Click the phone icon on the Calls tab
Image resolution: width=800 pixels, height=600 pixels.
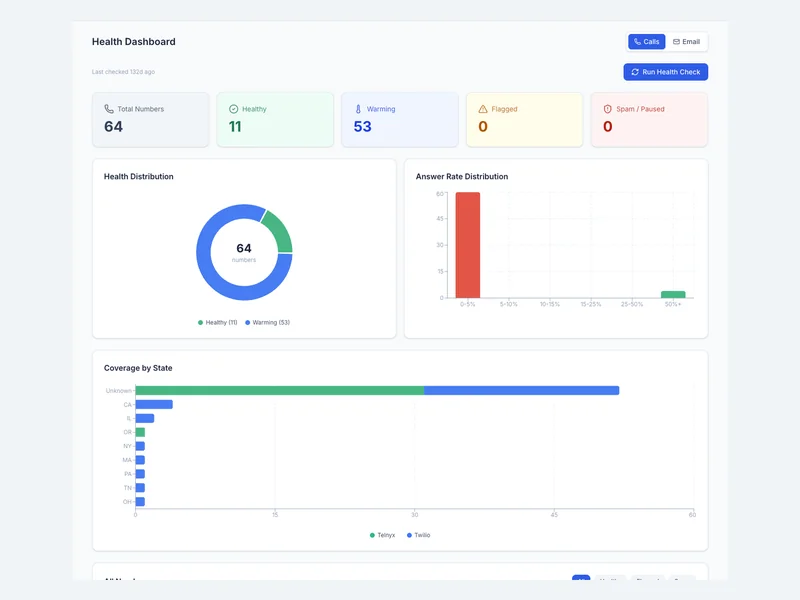click(637, 42)
